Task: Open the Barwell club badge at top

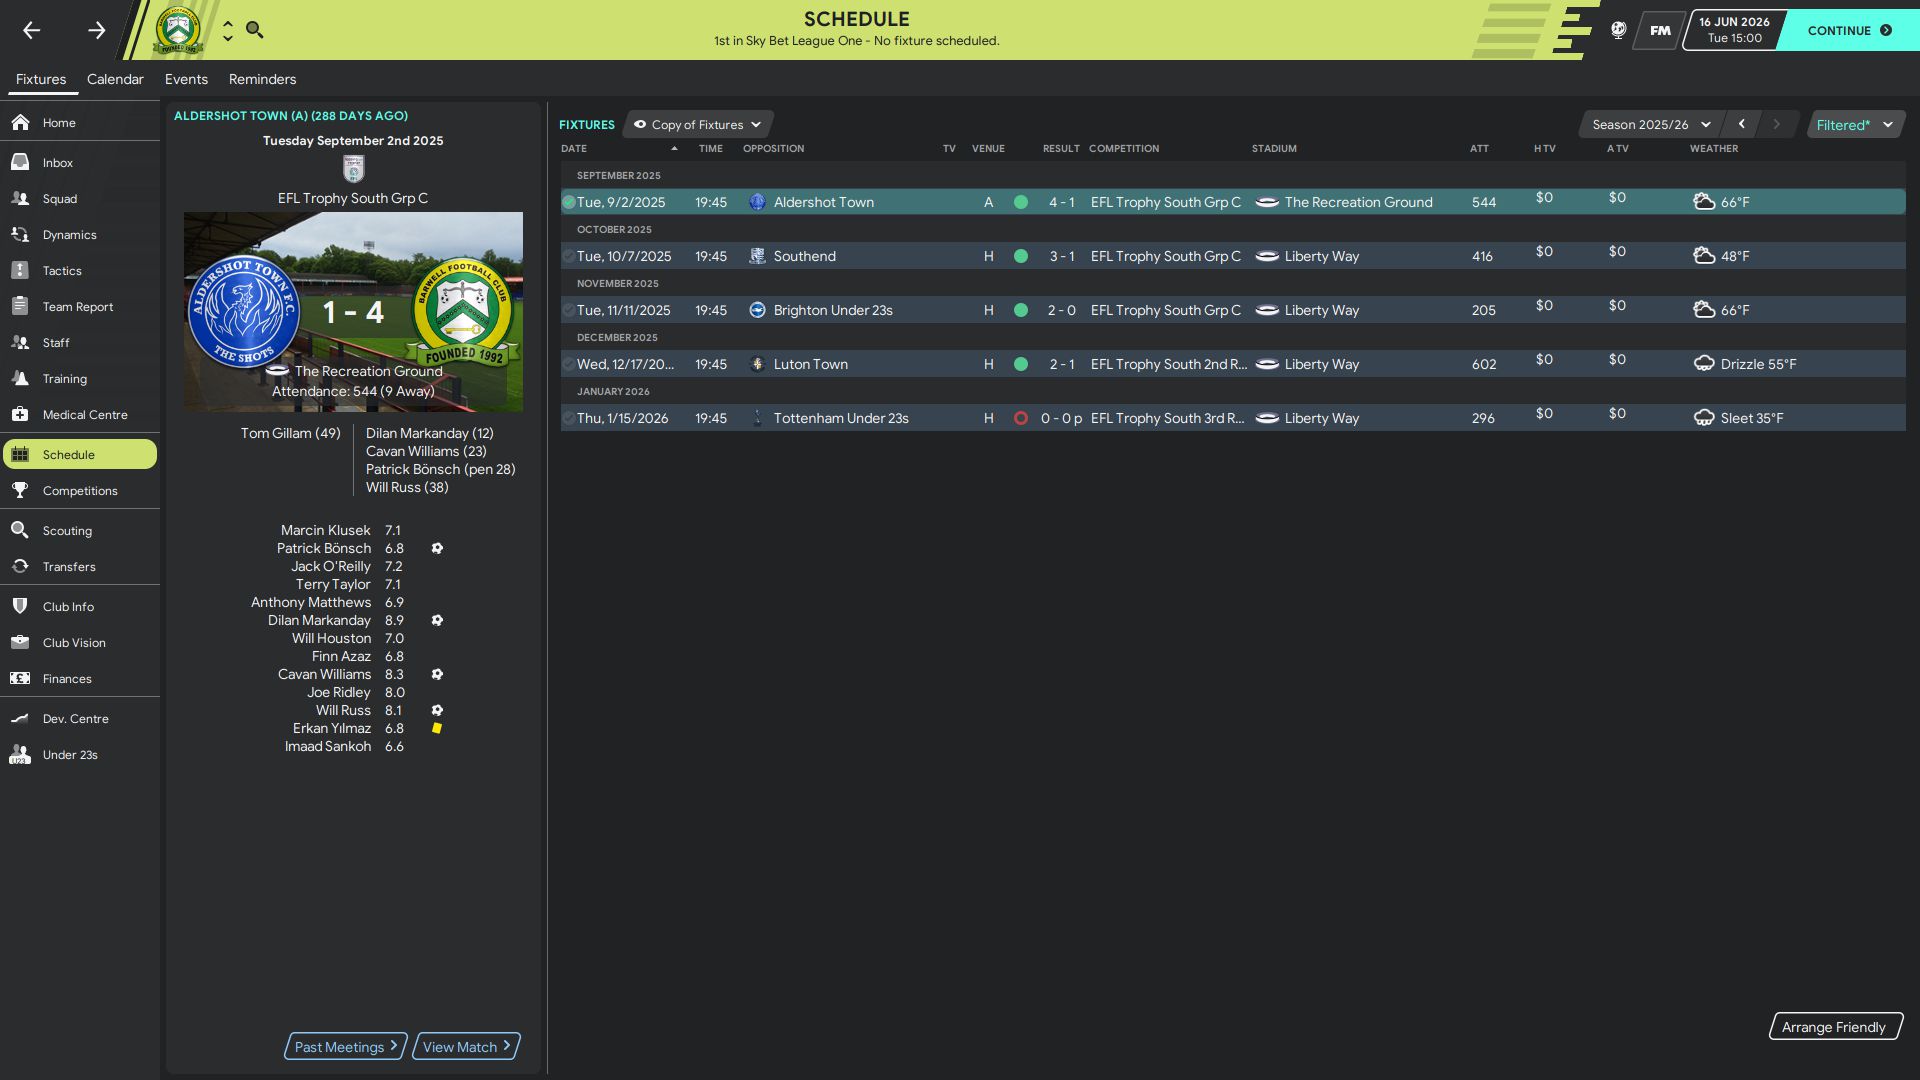Action: [x=178, y=30]
